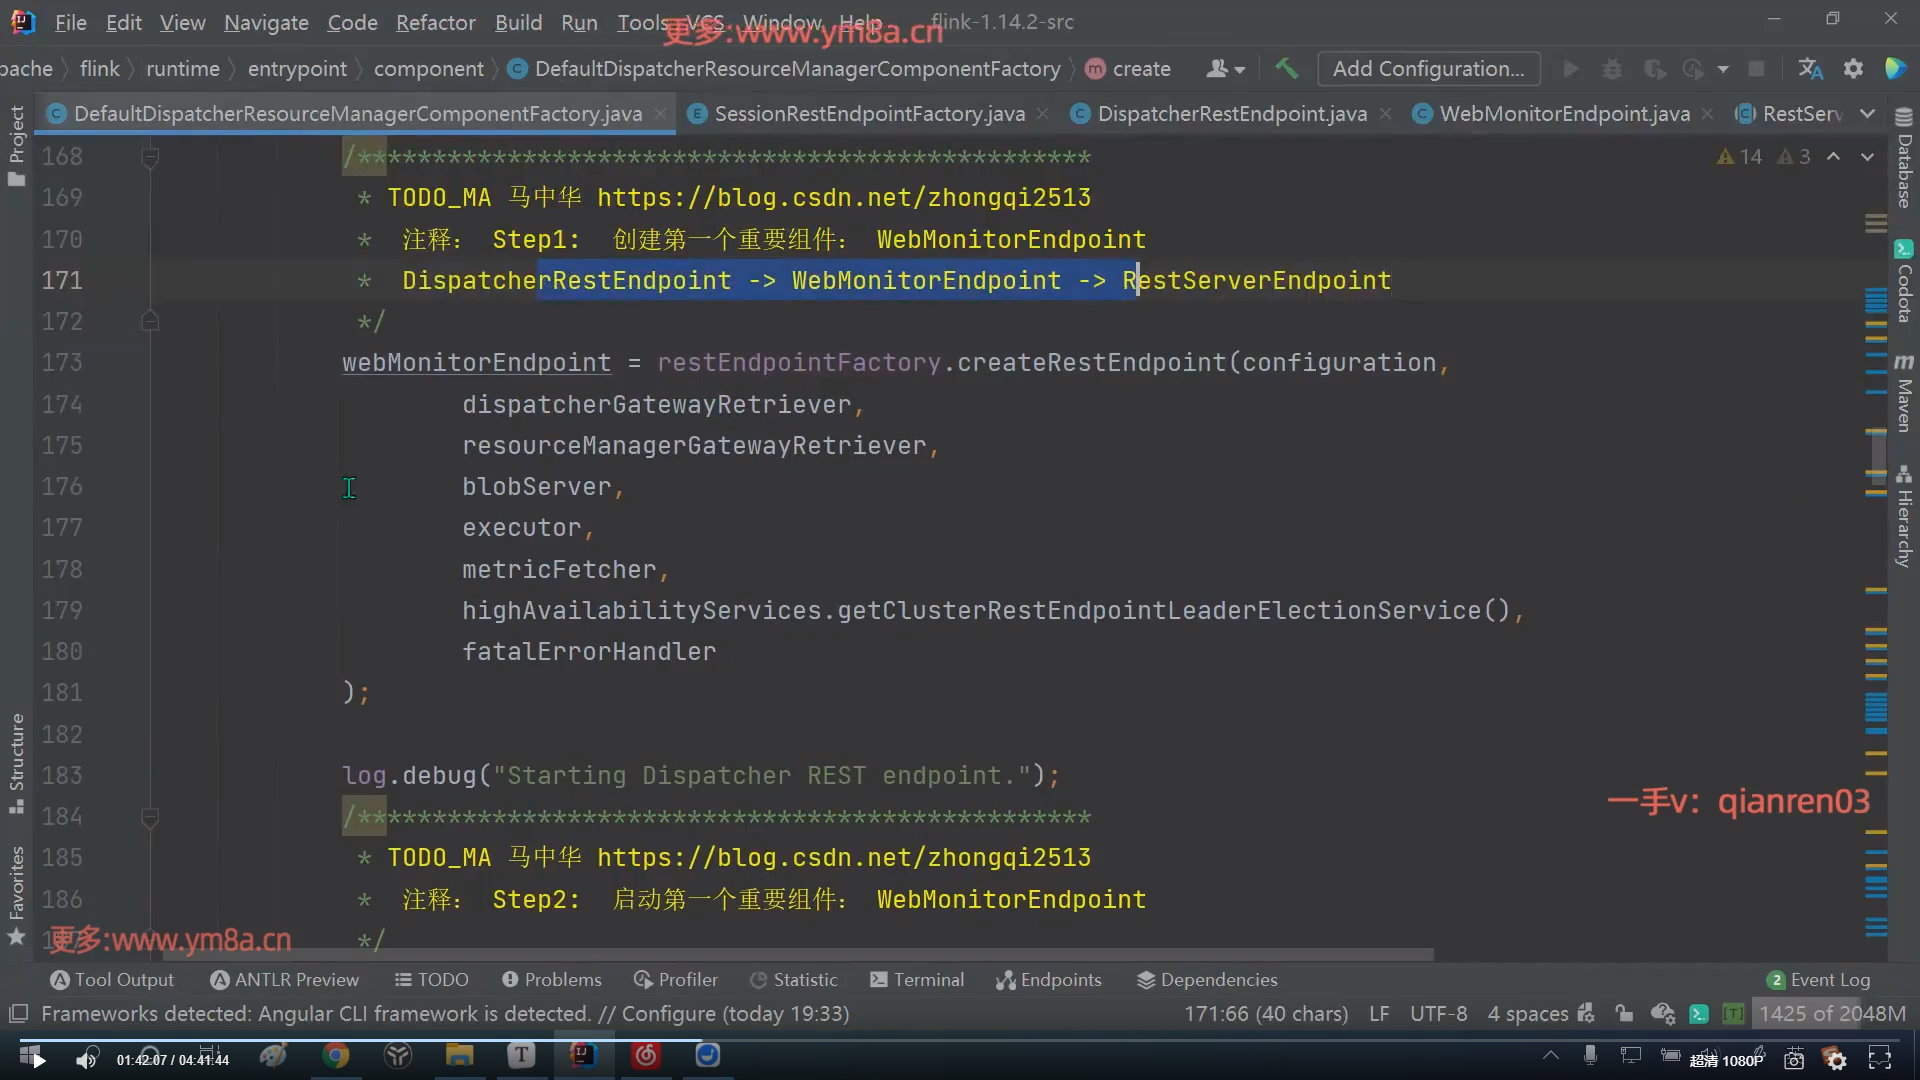Open the Profiler tool window
Screen dimensions: 1920x1080
(x=676, y=980)
